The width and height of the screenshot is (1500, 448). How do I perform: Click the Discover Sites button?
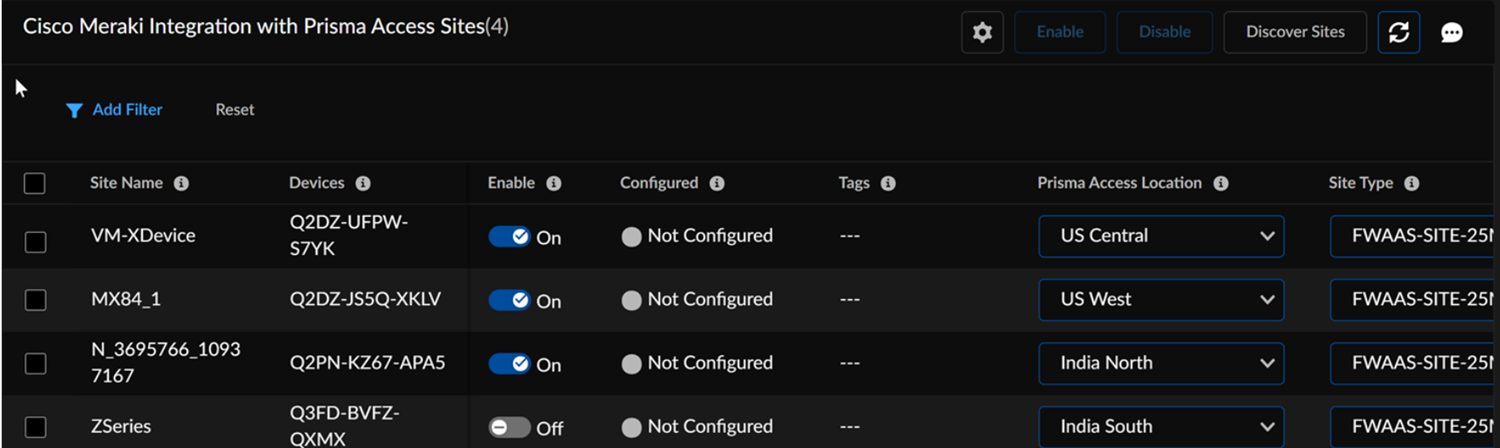[x=1295, y=32]
